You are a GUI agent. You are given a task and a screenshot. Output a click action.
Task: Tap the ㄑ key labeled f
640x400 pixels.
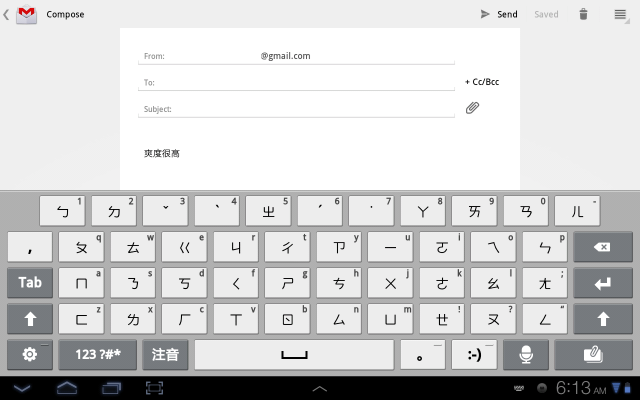pos(236,283)
